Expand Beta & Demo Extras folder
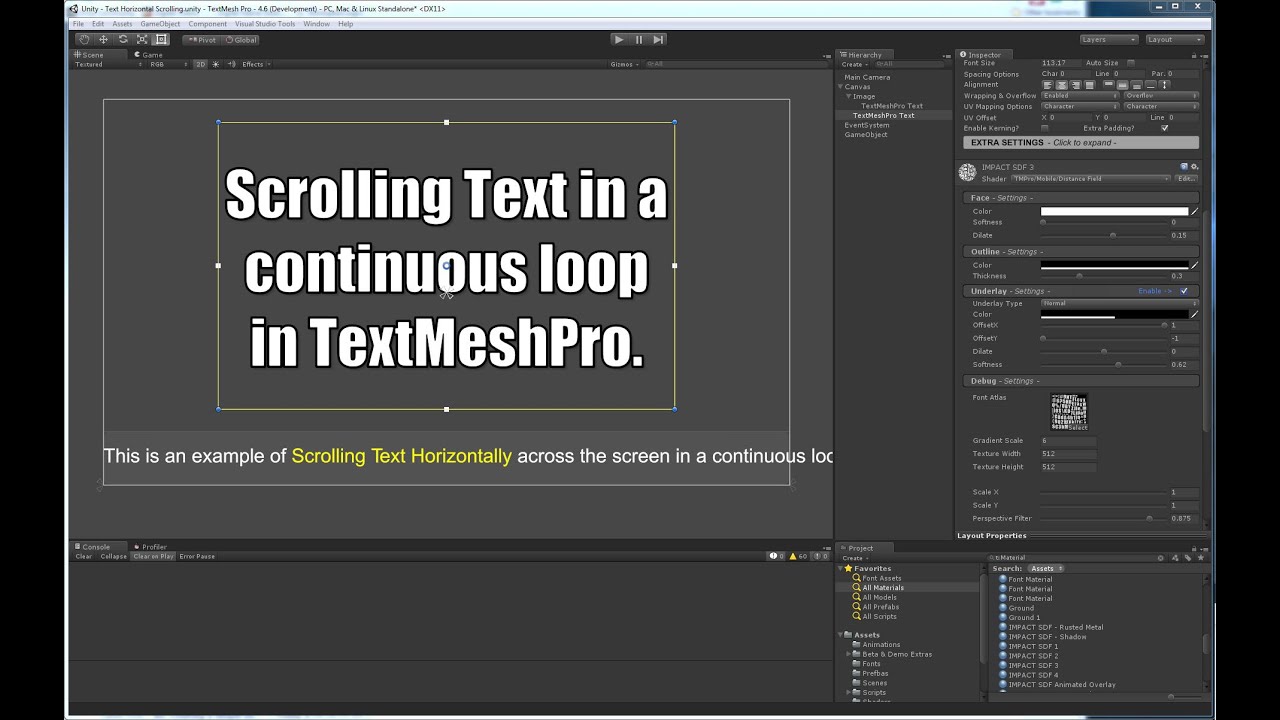This screenshot has height=720, width=1280. 850,654
